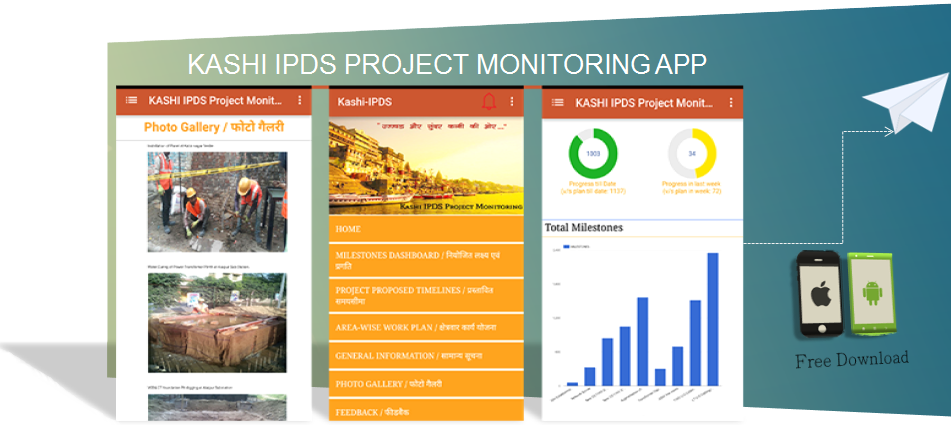Open PHOTO GALLERY menu item
Screen dimensions: 951x432
(426, 384)
